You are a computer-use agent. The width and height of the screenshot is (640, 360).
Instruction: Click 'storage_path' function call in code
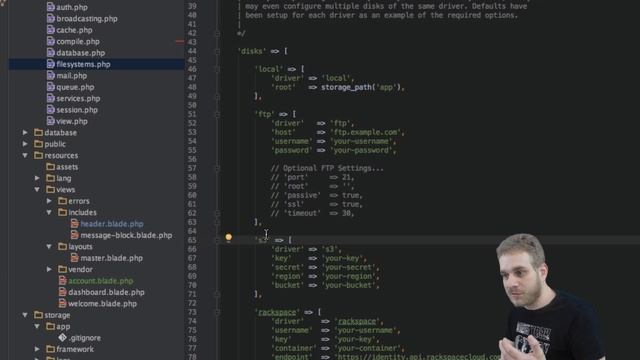pos(346,87)
